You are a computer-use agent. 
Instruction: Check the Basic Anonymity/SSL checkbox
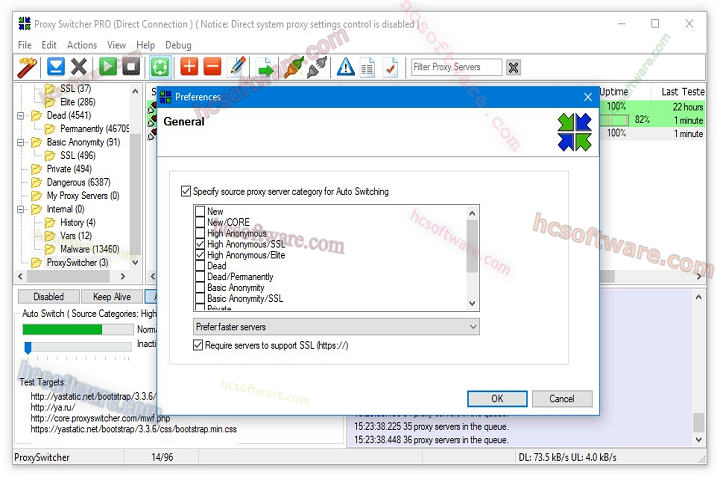click(x=200, y=299)
